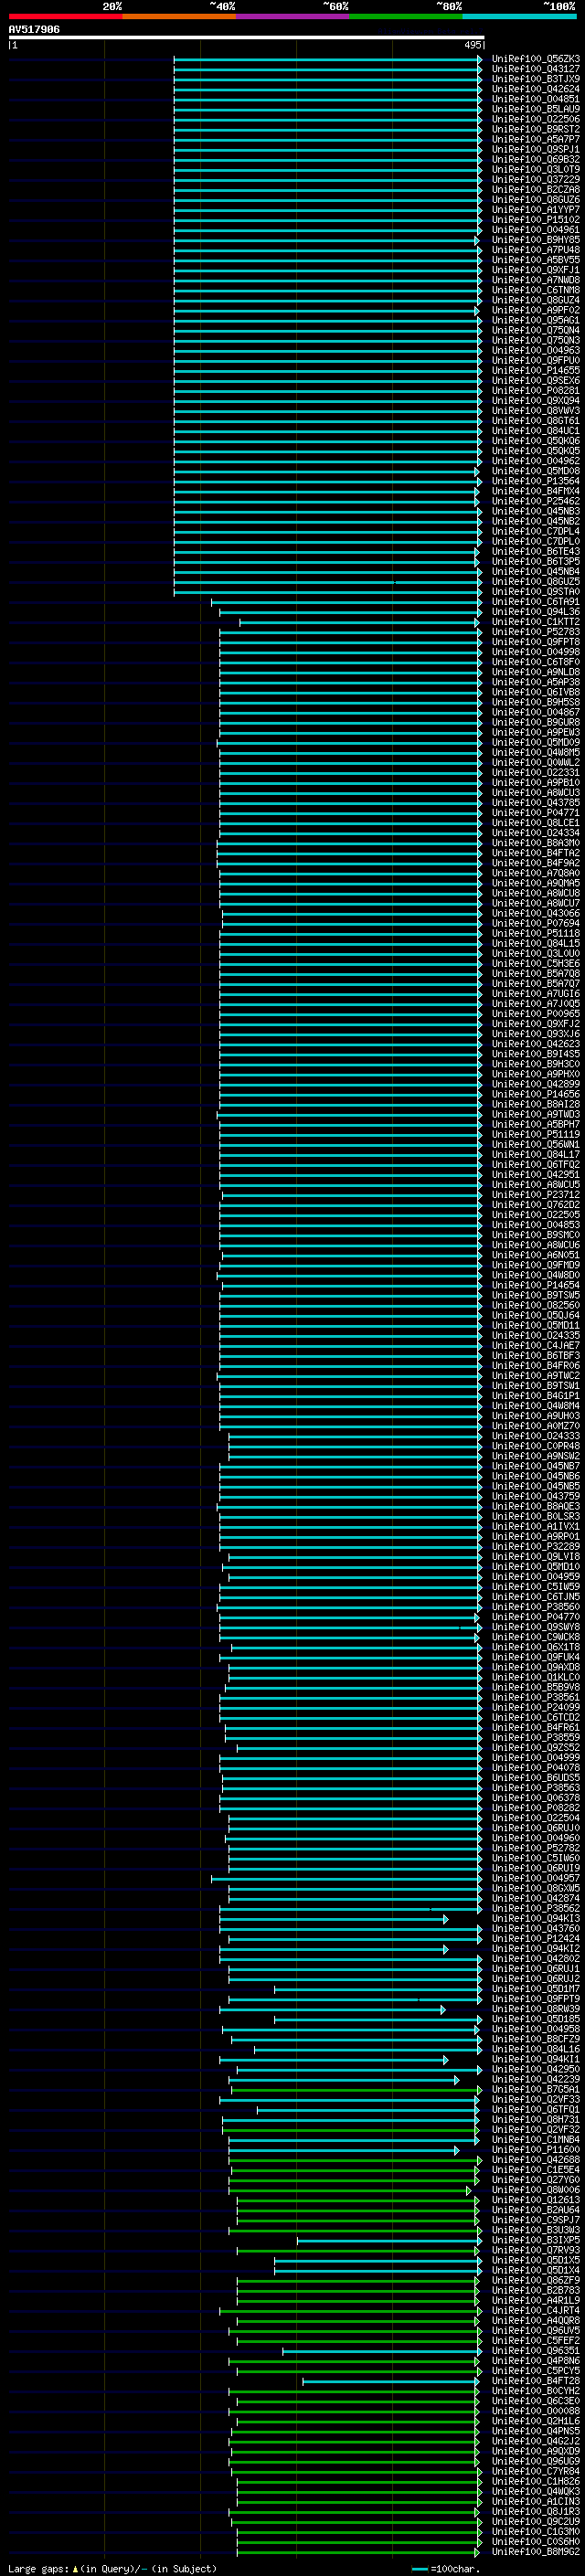Select label UniRef100_C6TNM8

pyautogui.click(x=535, y=290)
